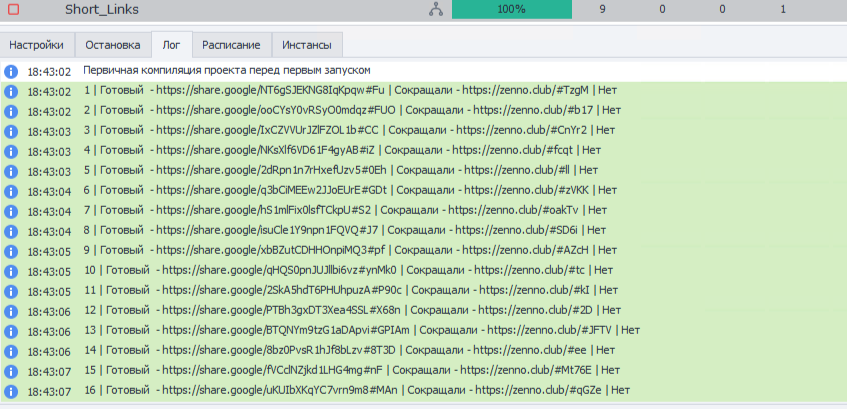The width and height of the screenshot is (847, 409).
Task: Click the 9 counter in project row
Action: tap(602, 9)
